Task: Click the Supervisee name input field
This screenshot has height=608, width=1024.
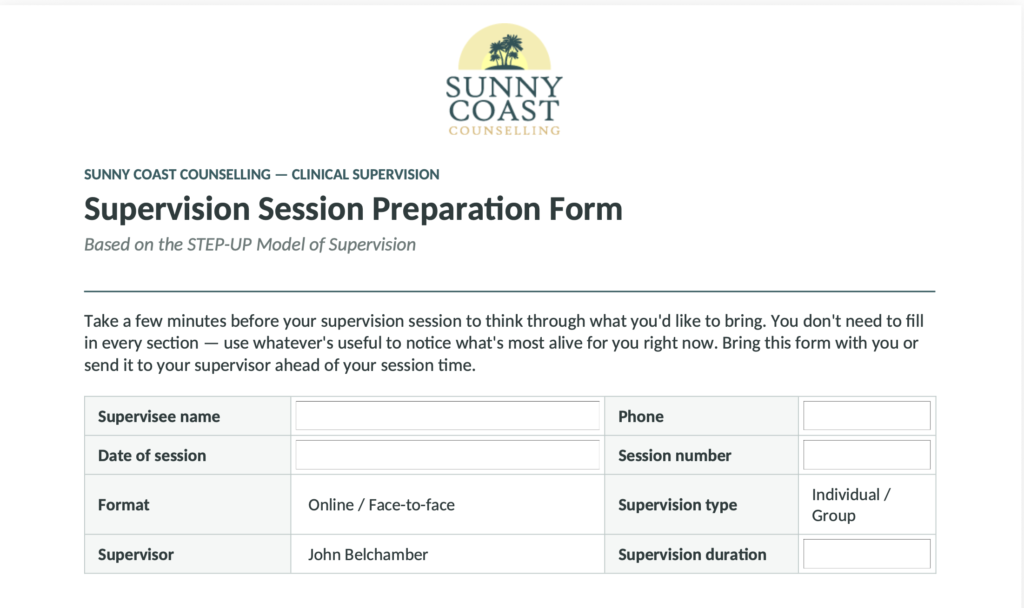Action: (447, 415)
